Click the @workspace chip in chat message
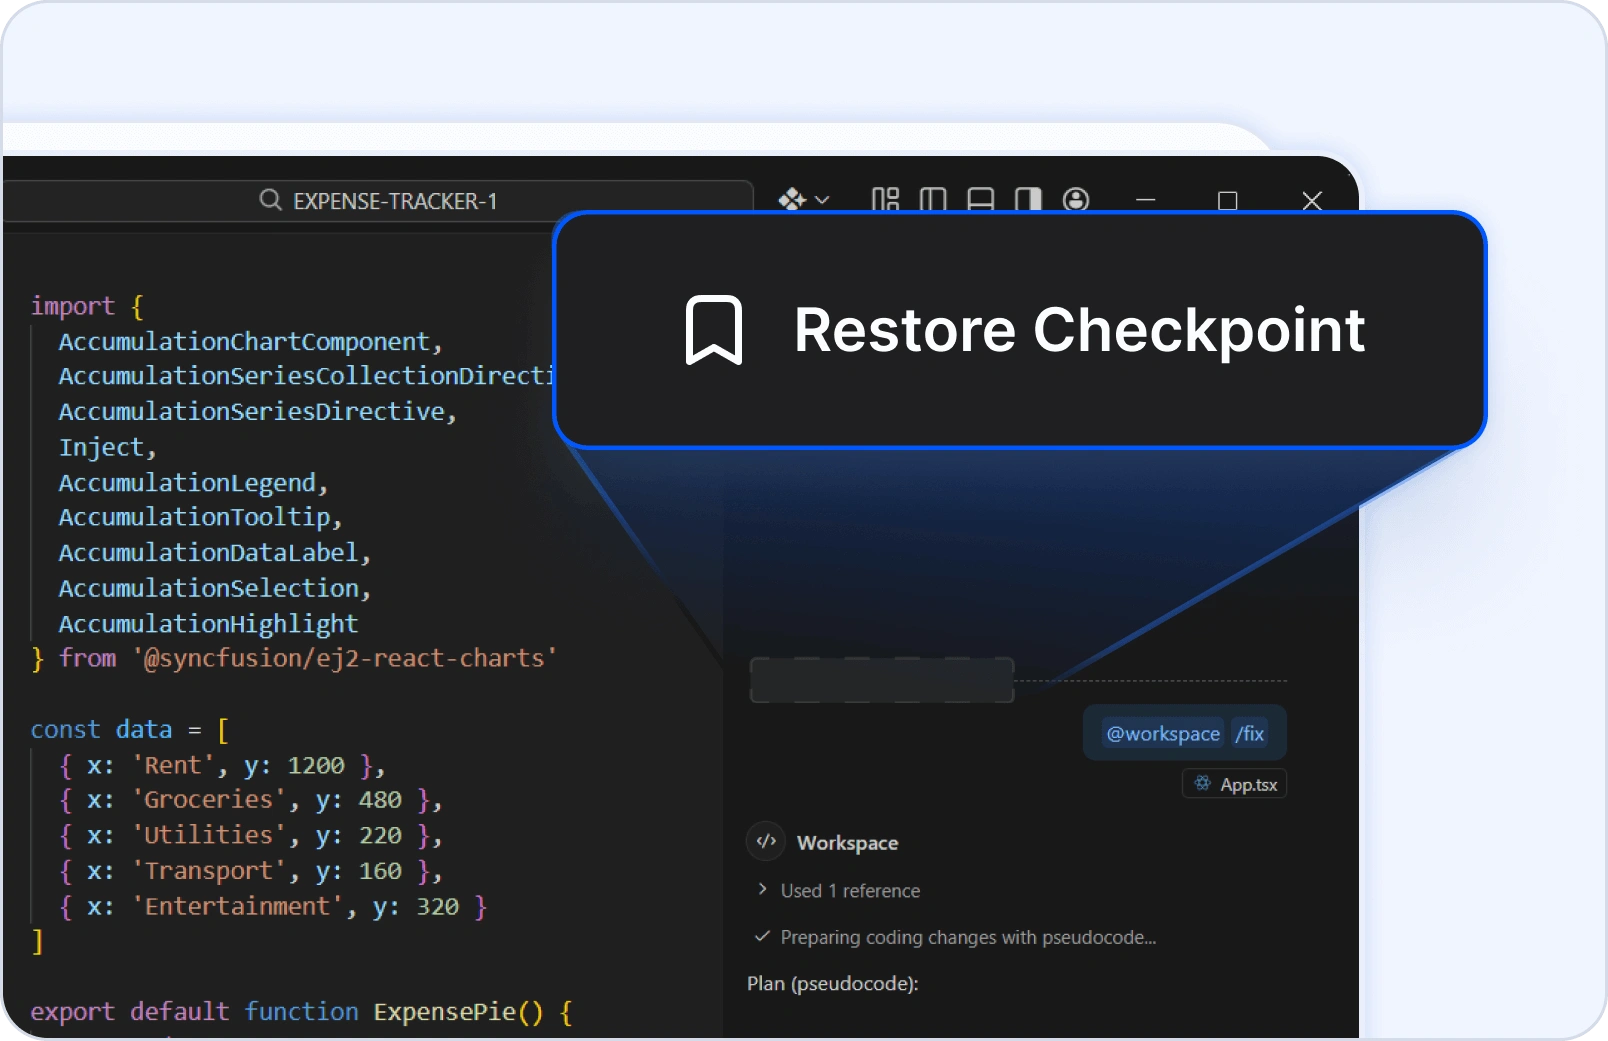1608x1041 pixels. pyautogui.click(x=1162, y=734)
